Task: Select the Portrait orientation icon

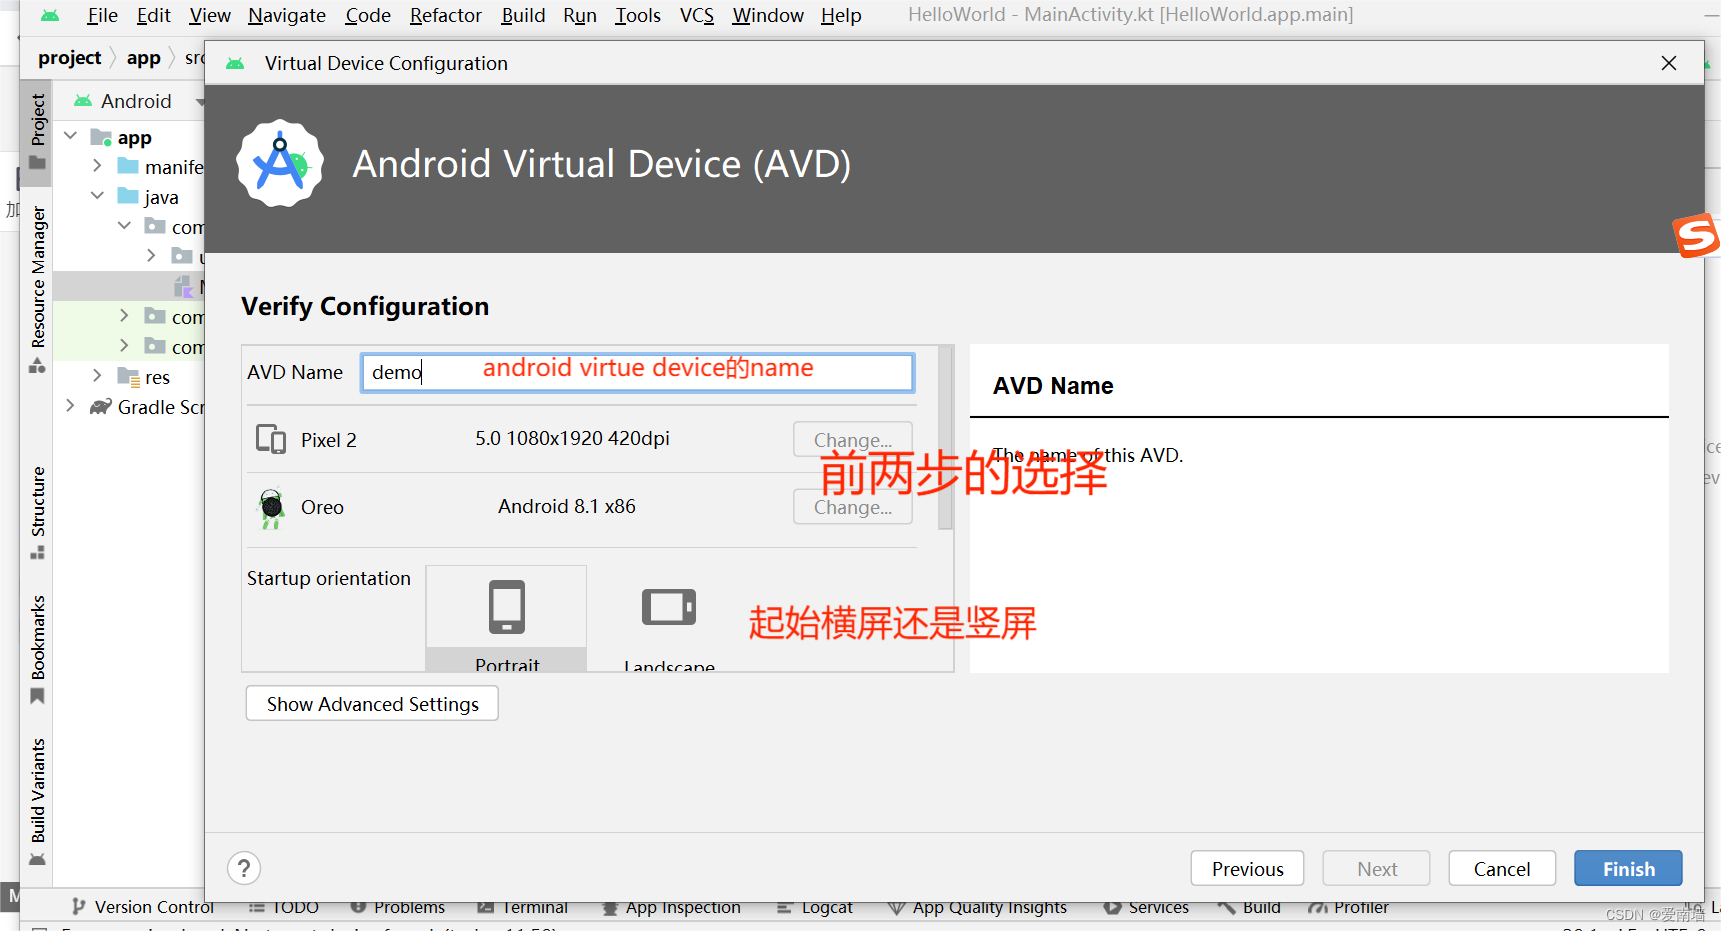Action: (x=507, y=607)
